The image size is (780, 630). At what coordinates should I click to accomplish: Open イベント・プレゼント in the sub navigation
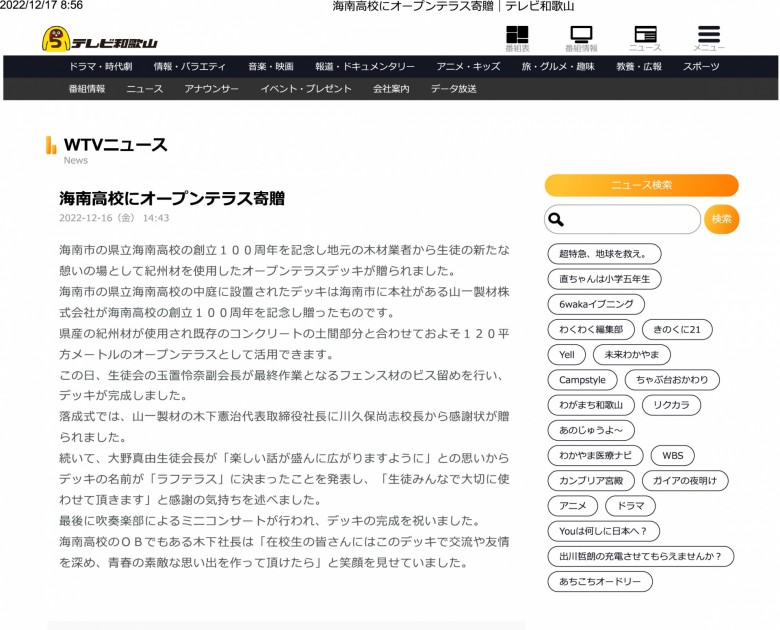(306, 89)
